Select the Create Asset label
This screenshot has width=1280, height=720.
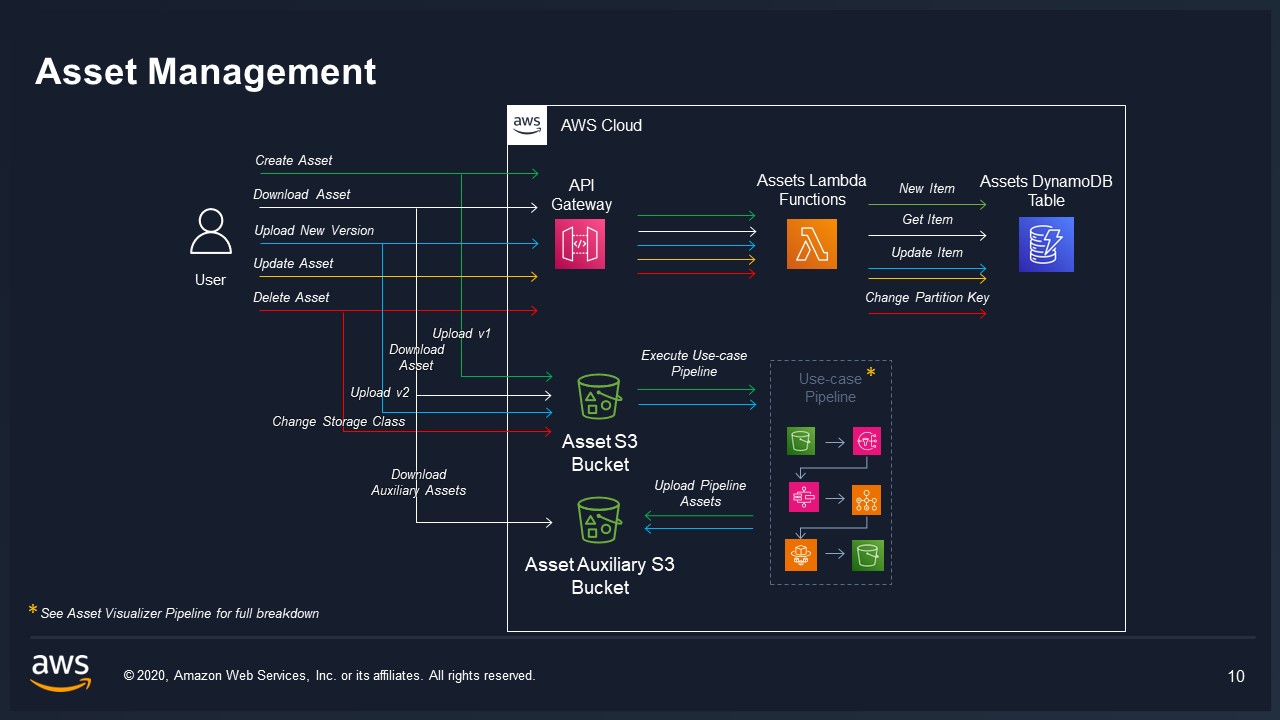(293, 160)
